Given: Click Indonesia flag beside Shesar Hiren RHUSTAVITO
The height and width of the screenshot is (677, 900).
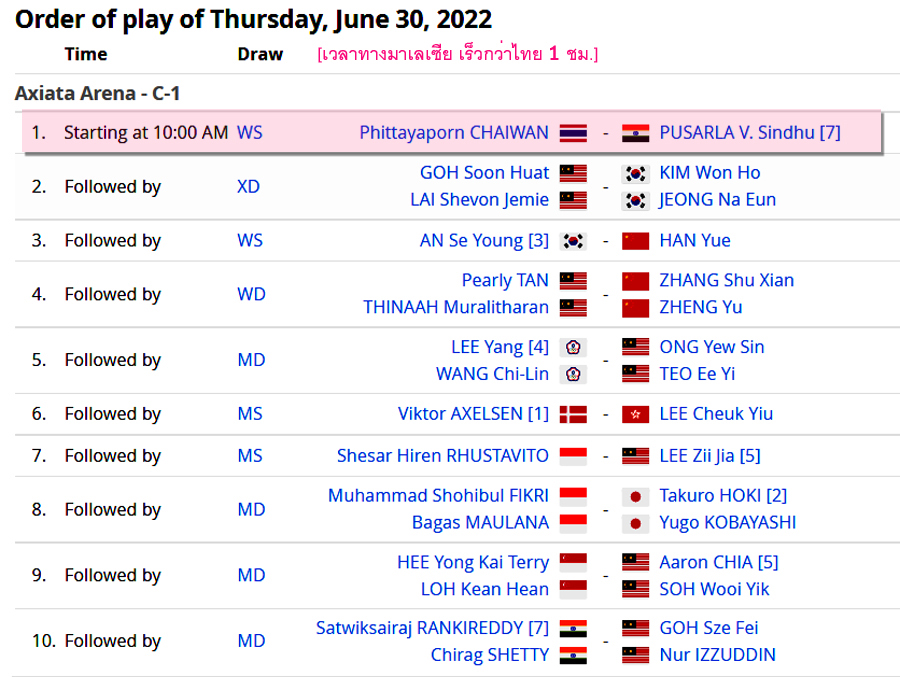Looking at the screenshot, I should tap(573, 456).
